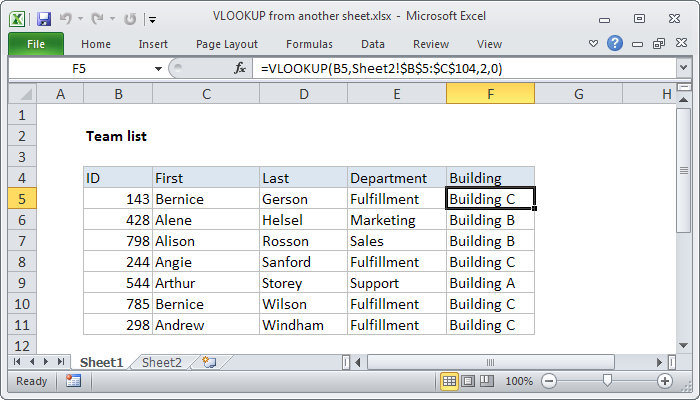Minimize the ribbon with the heart-shaped caret icon
700x400 pixels.
(593, 44)
